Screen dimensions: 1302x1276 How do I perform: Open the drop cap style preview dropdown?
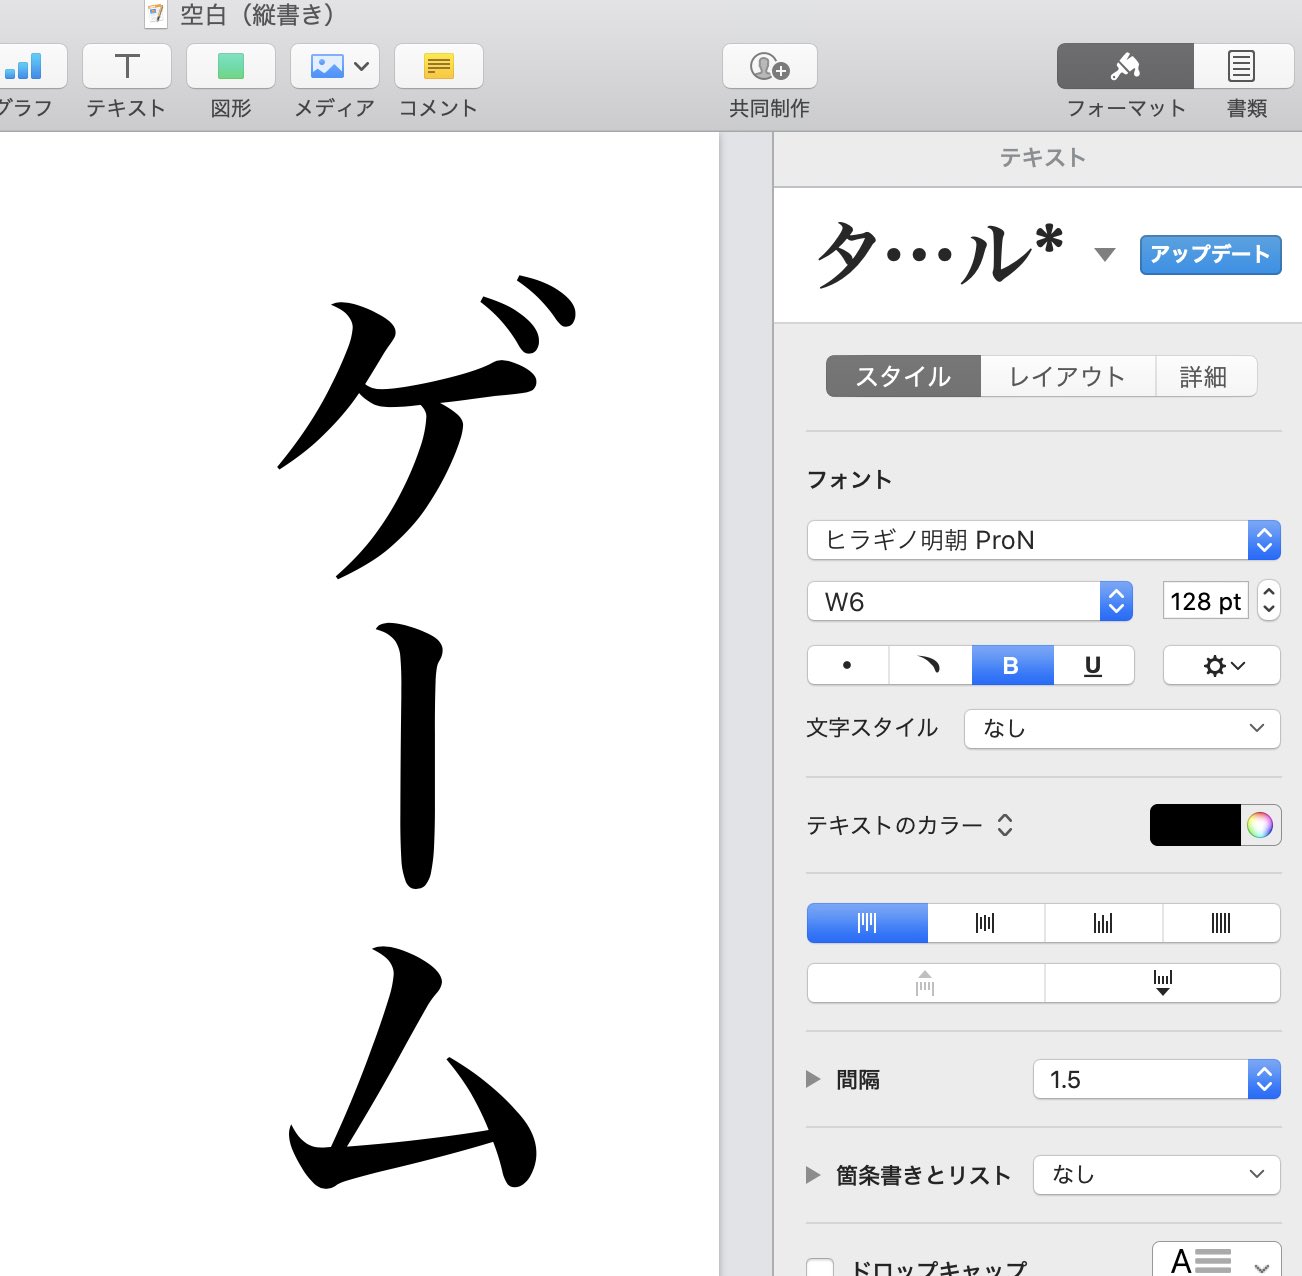pyautogui.click(x=1217, y=1260)
